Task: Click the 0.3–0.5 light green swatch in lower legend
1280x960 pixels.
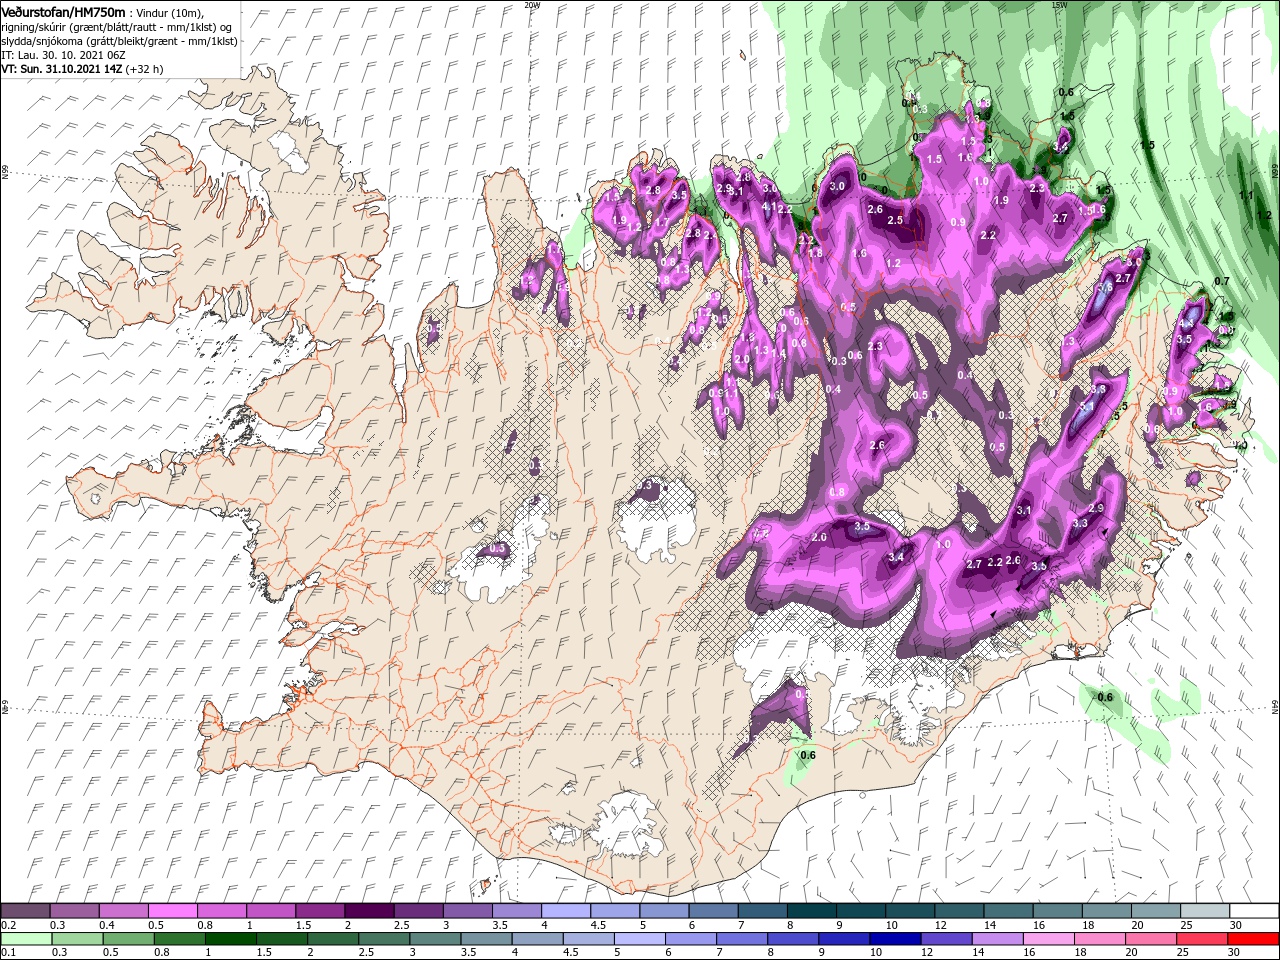Action: tap(77, 939)
